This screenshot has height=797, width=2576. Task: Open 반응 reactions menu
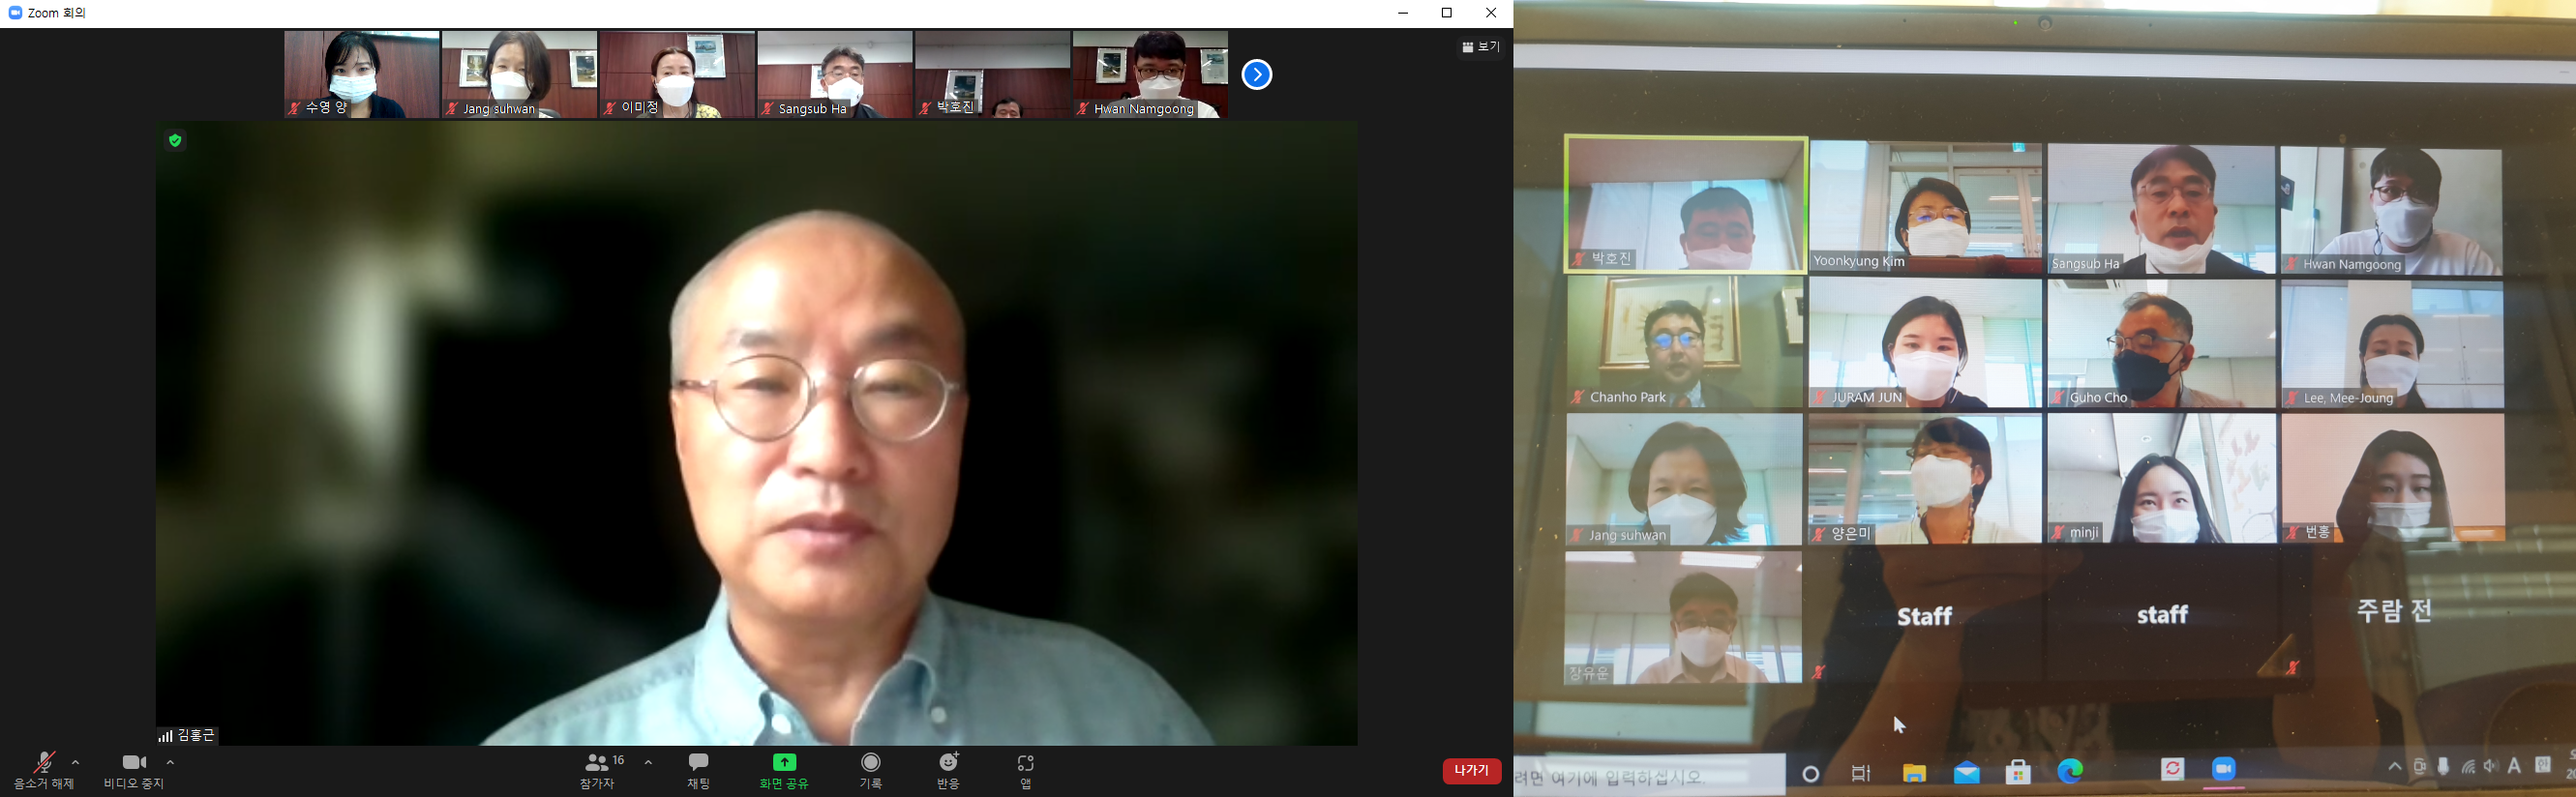coord(948,770)
